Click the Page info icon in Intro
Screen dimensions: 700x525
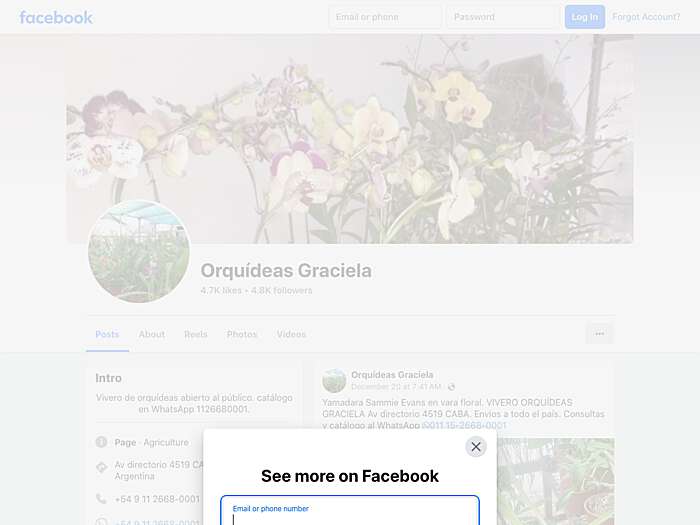101,442
